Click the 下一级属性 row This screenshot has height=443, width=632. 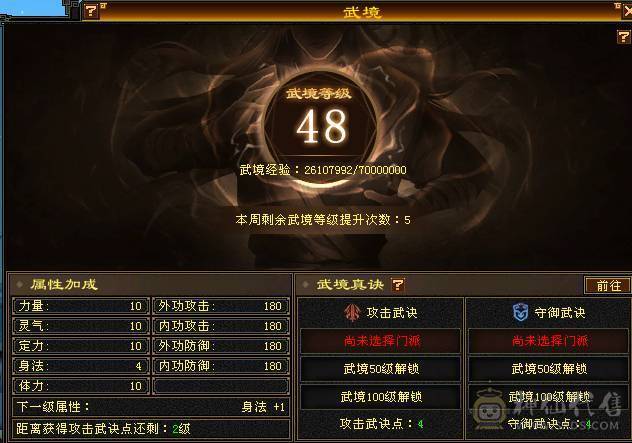[151, 407]
